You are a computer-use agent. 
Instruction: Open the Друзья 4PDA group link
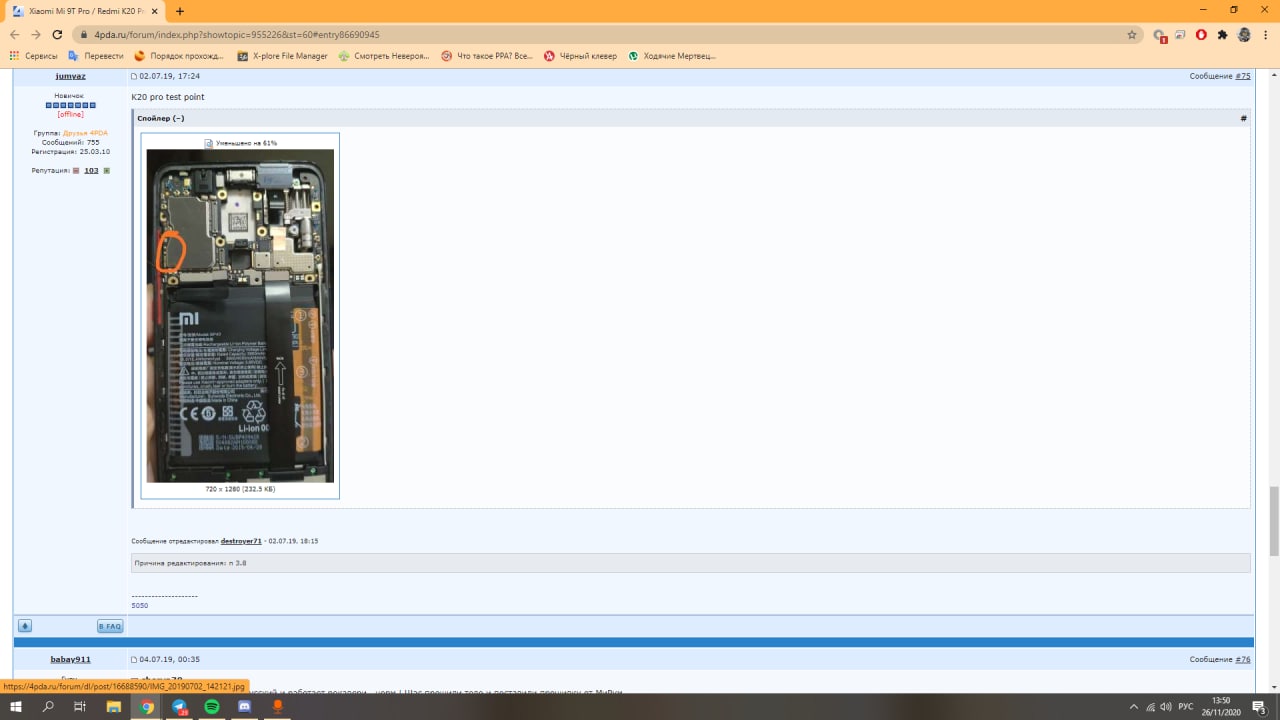pyautogui.click(x=85, y=133)
